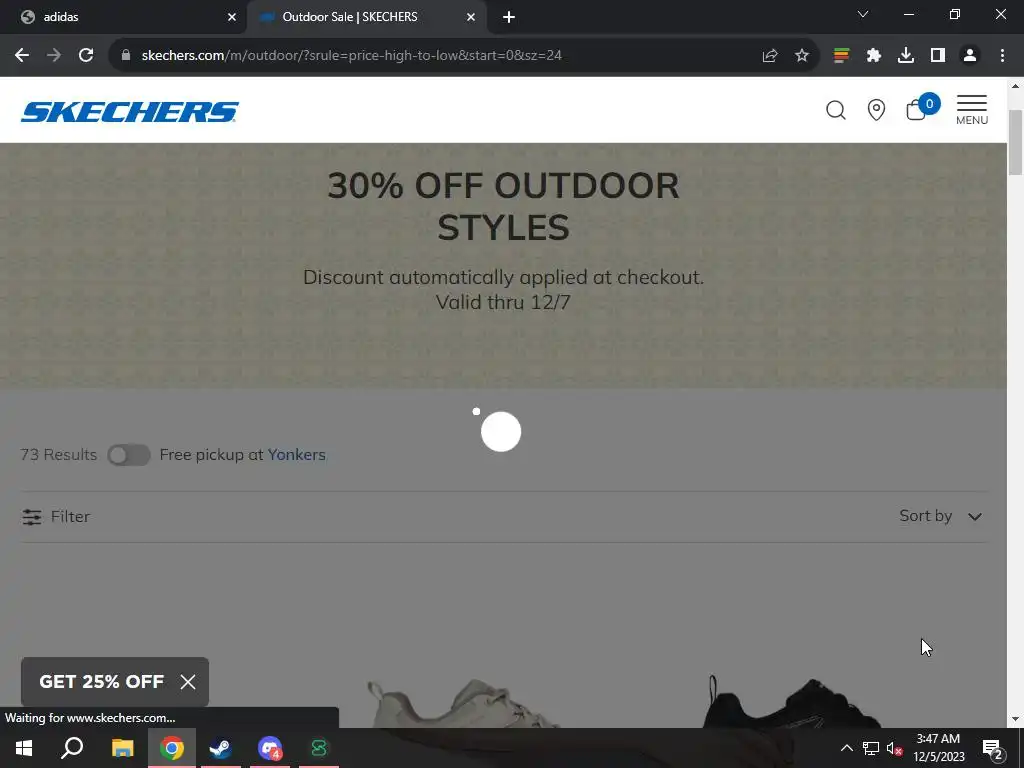Image resolution: width=1024 pixels, height=768 pixels.
Task: Open the taskbar clock and date
Action: [x=938, y=748]
